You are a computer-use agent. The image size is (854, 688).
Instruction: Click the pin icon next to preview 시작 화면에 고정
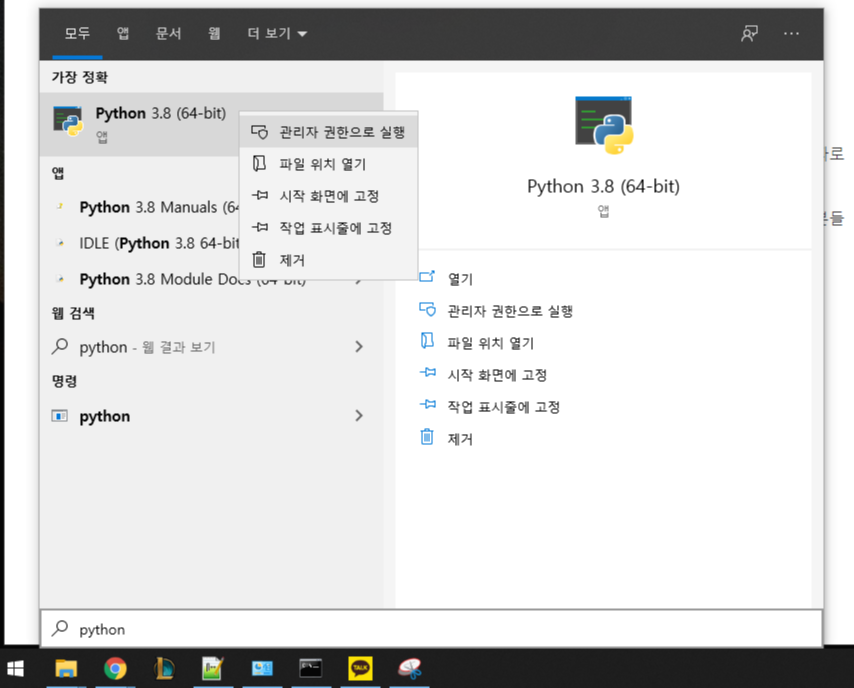pyautogui.click(x=428, y=373)
